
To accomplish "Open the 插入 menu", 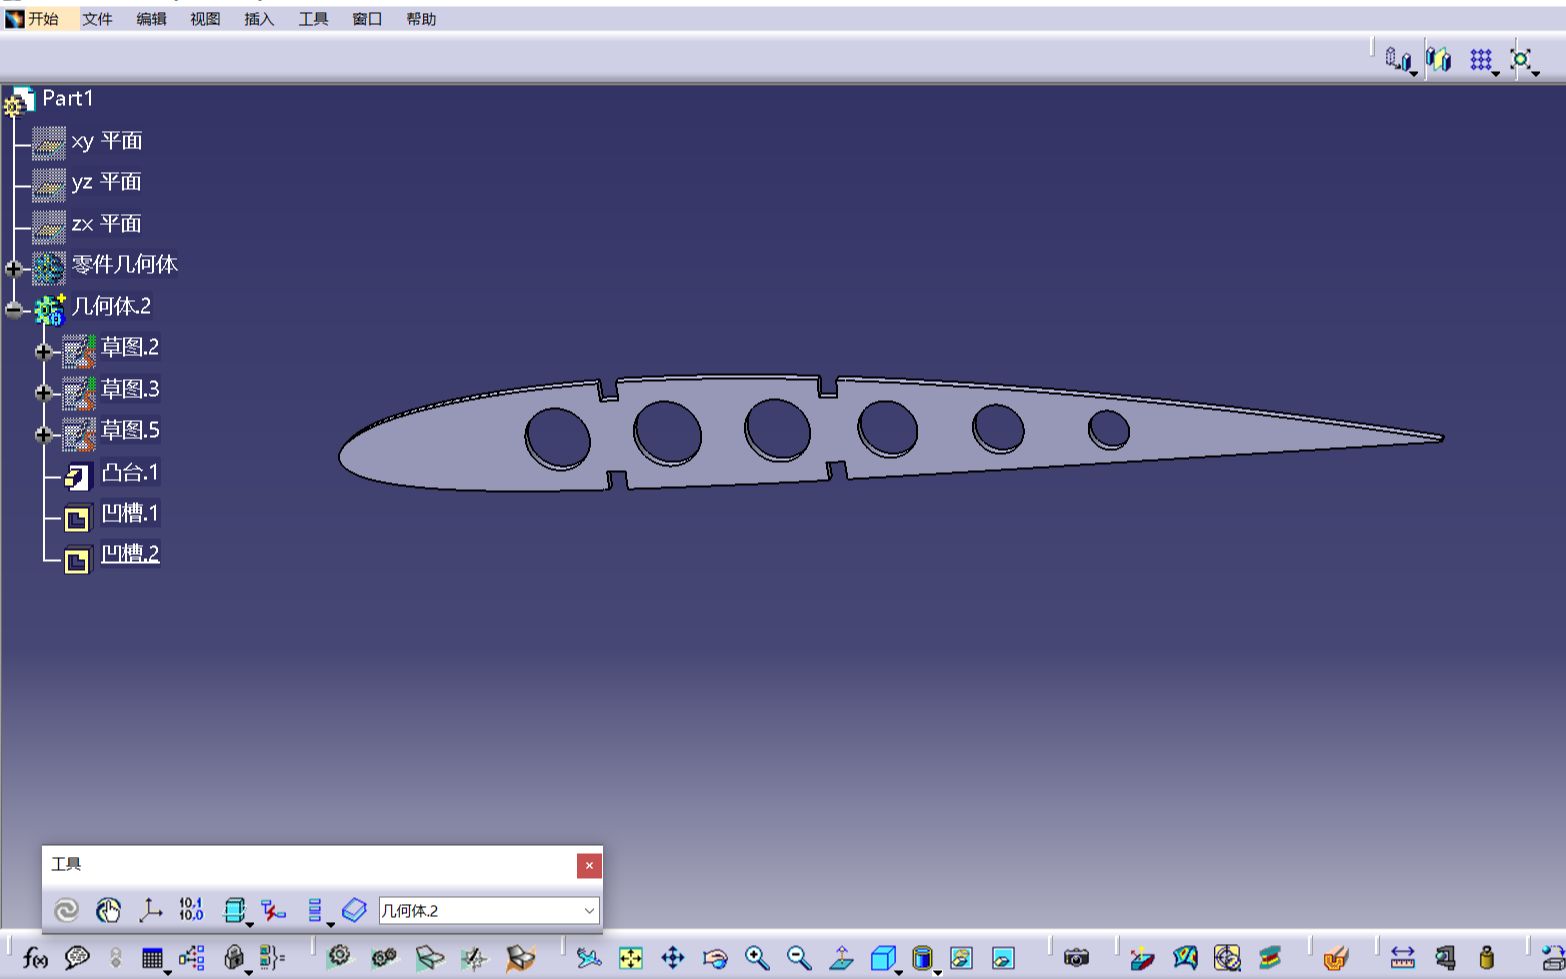I will pyautogui.click(x=259, y=19).
